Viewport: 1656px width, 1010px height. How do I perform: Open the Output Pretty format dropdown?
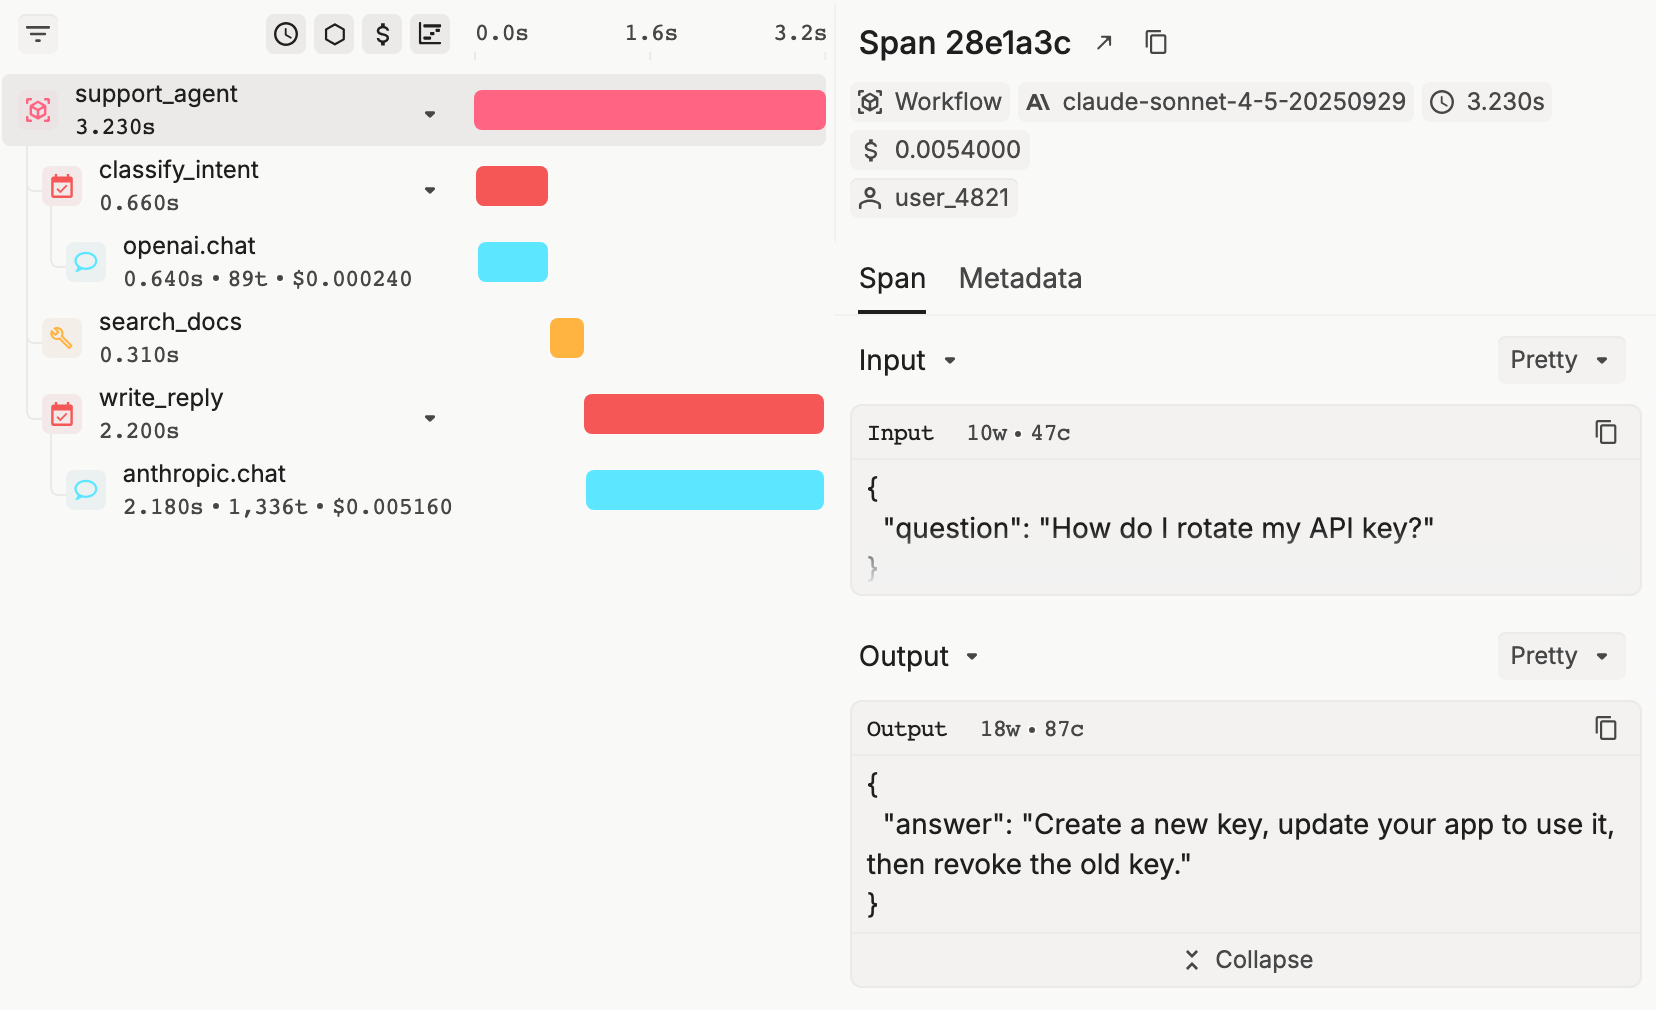coord(1561,656)
